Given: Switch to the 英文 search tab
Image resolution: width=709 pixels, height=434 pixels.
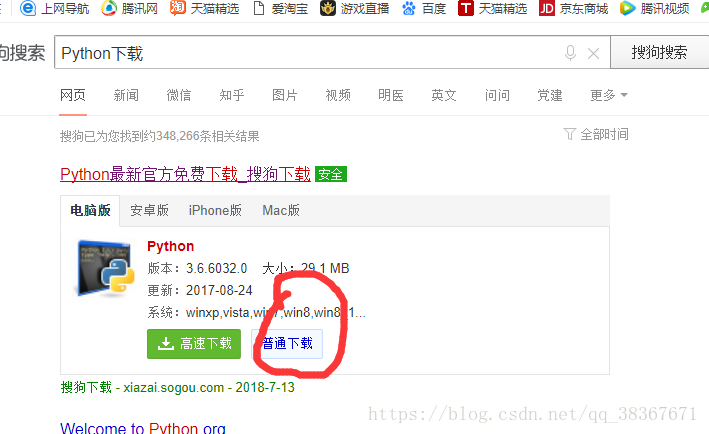Looking at the screenshot, I should coord(444,95).
